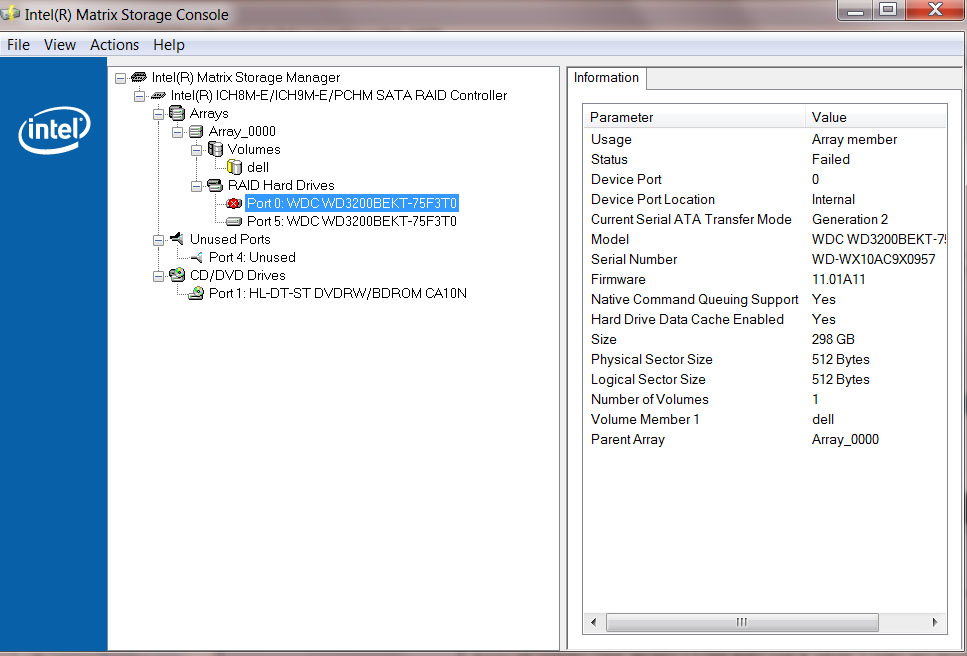This screenshot has height=656, width=967.
Task: Click the Firmware value 11.01A11
Action: pyautogui.click(x=838, y=279)
